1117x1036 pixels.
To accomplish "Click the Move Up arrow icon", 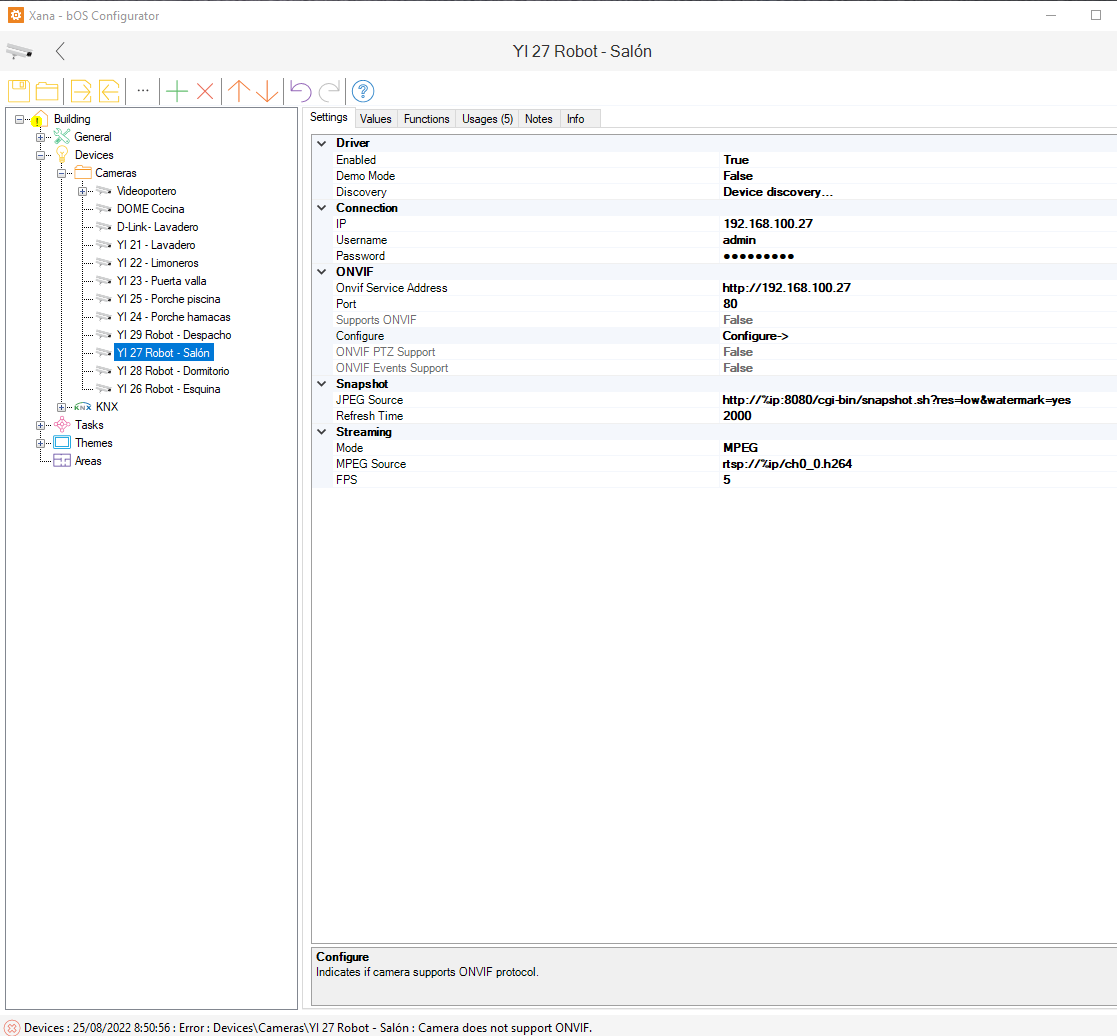I will click(238, 91).
